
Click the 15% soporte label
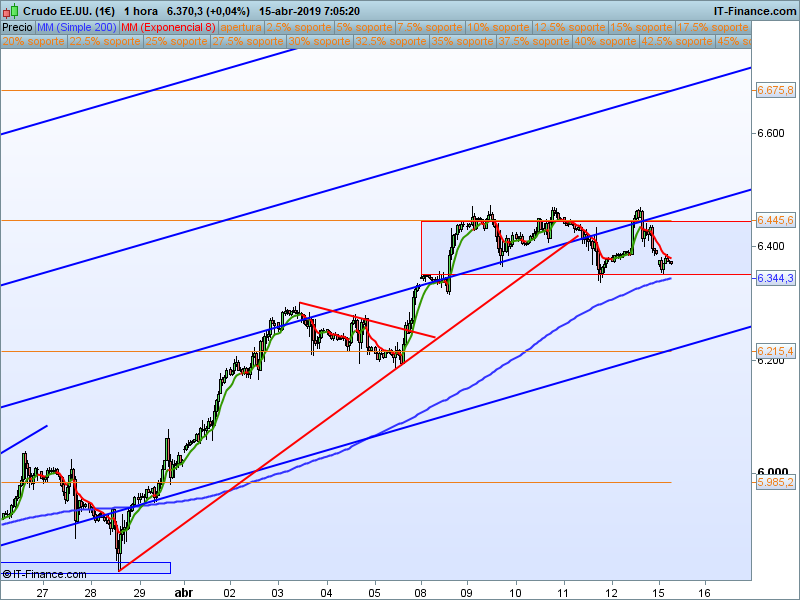[x=641, y=28]
